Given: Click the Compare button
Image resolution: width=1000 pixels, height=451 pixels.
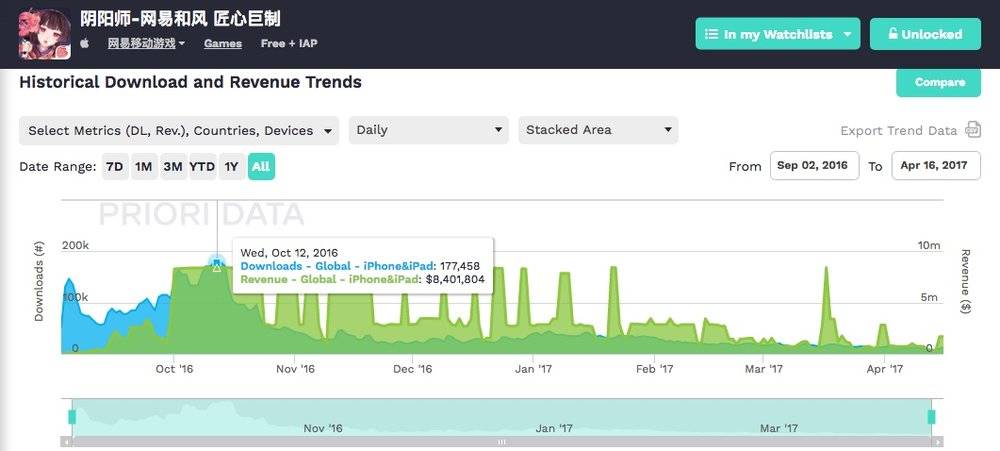Looking at the screenshot, I should 938,83.
